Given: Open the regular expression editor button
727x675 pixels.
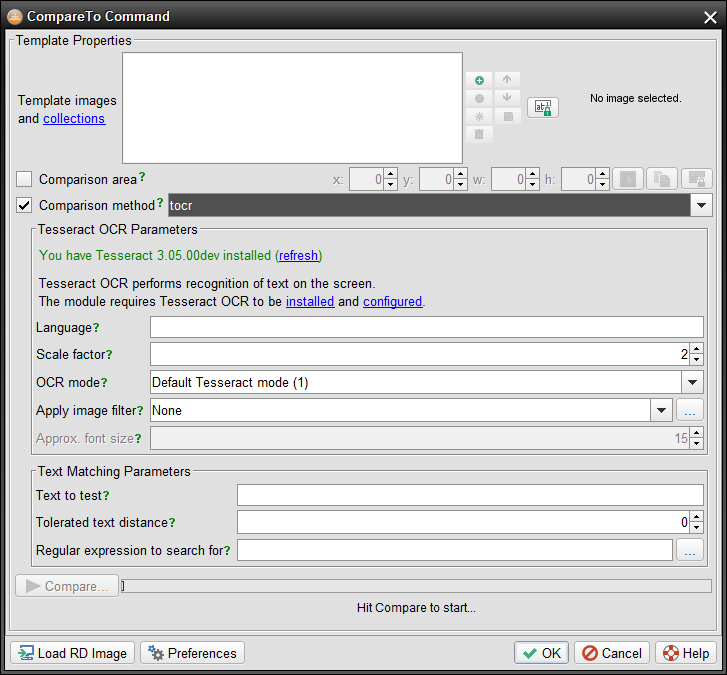Looking at the screenshot, I should 690,550.
